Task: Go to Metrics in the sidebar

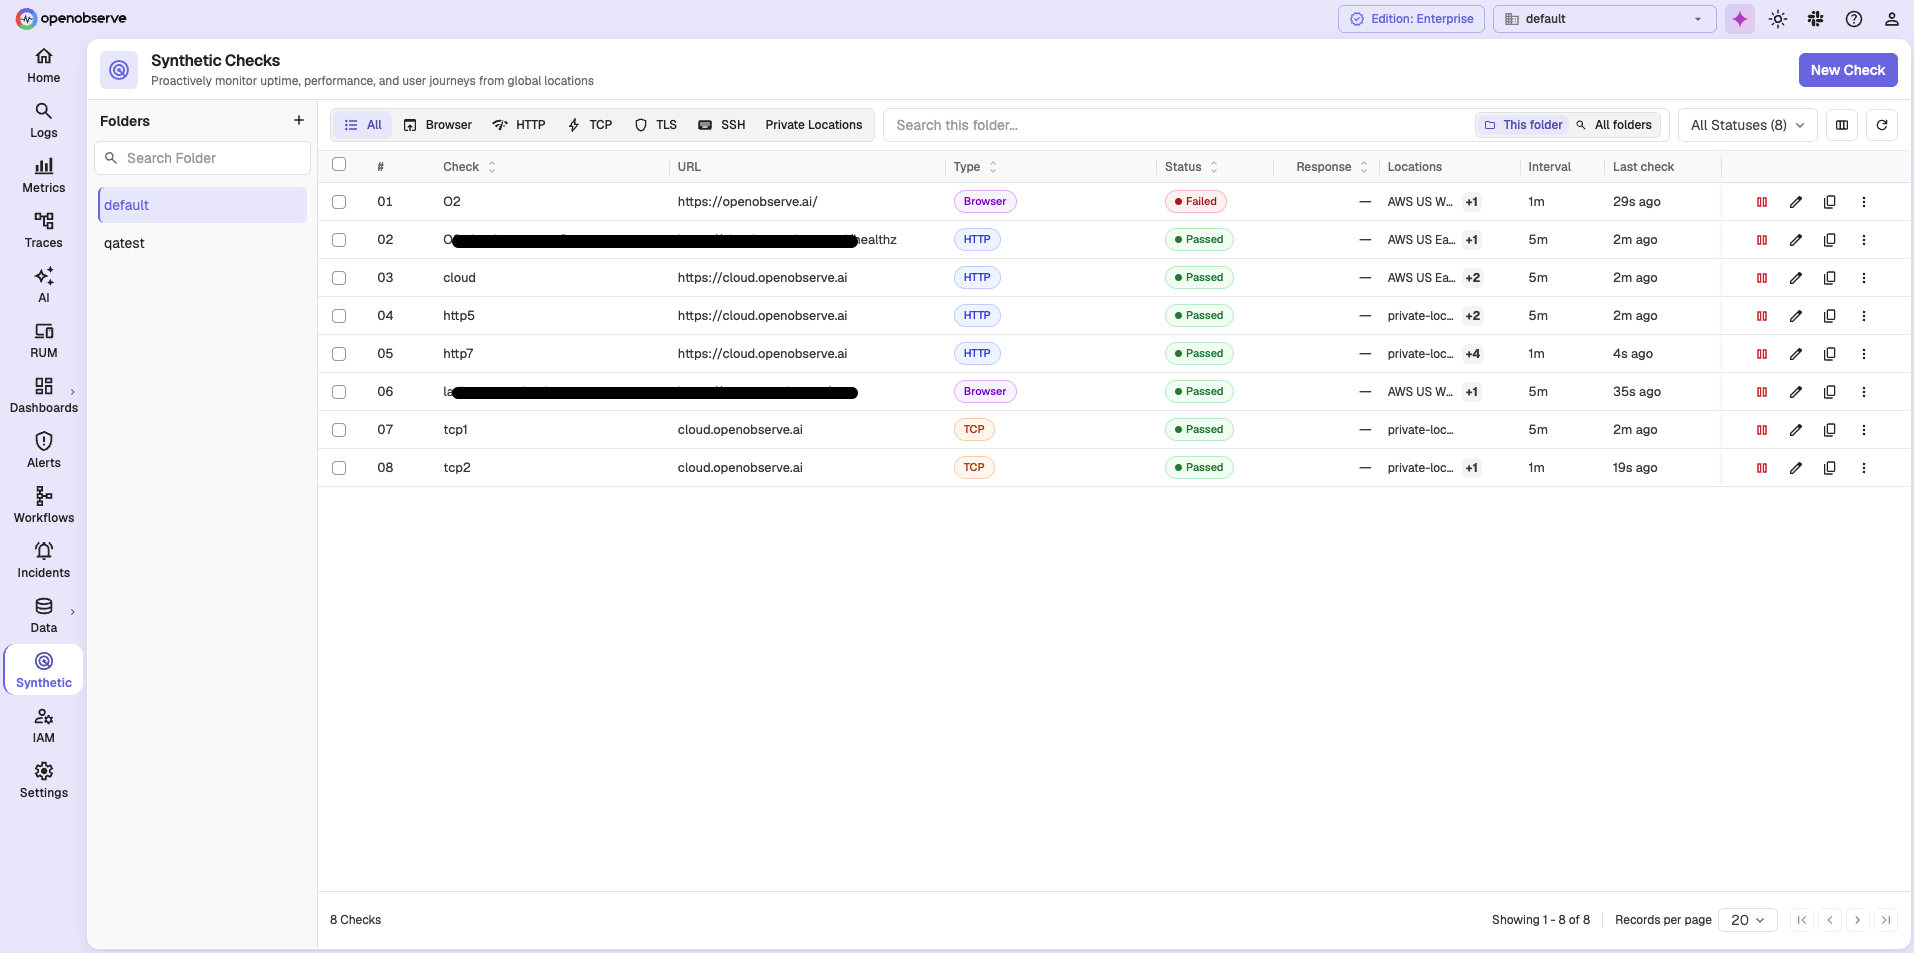Action: point(43,175)
